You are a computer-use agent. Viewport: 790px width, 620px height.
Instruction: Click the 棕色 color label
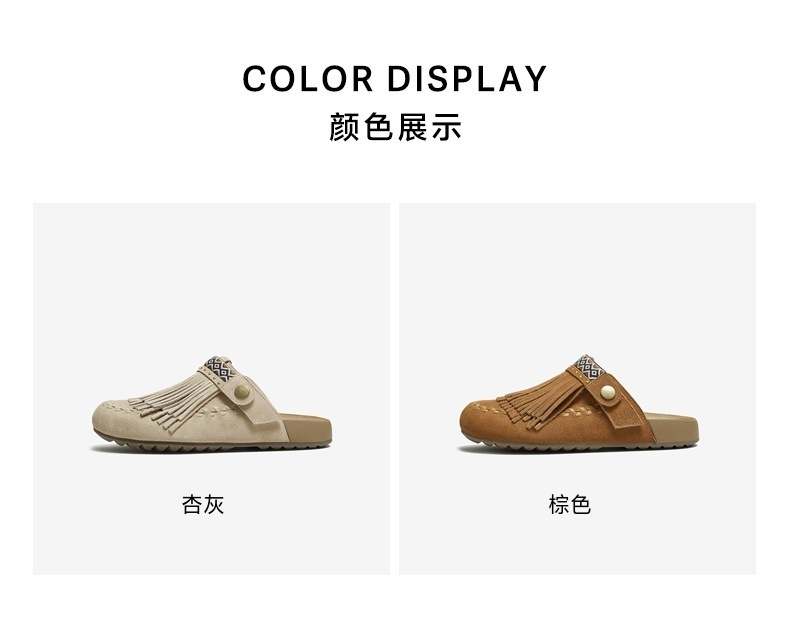point(569,505)
